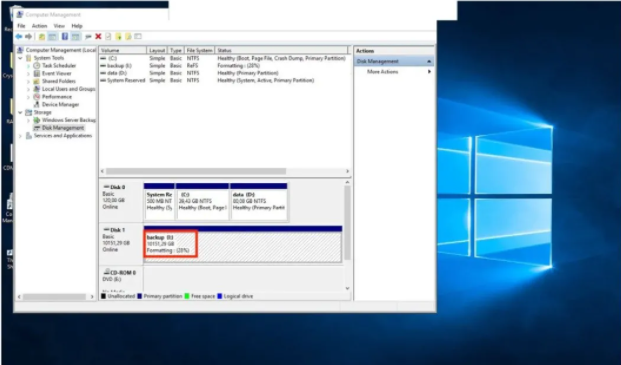621x365 pixels.
Task: Expand the Performance node arrow
Action: point(29,97)
